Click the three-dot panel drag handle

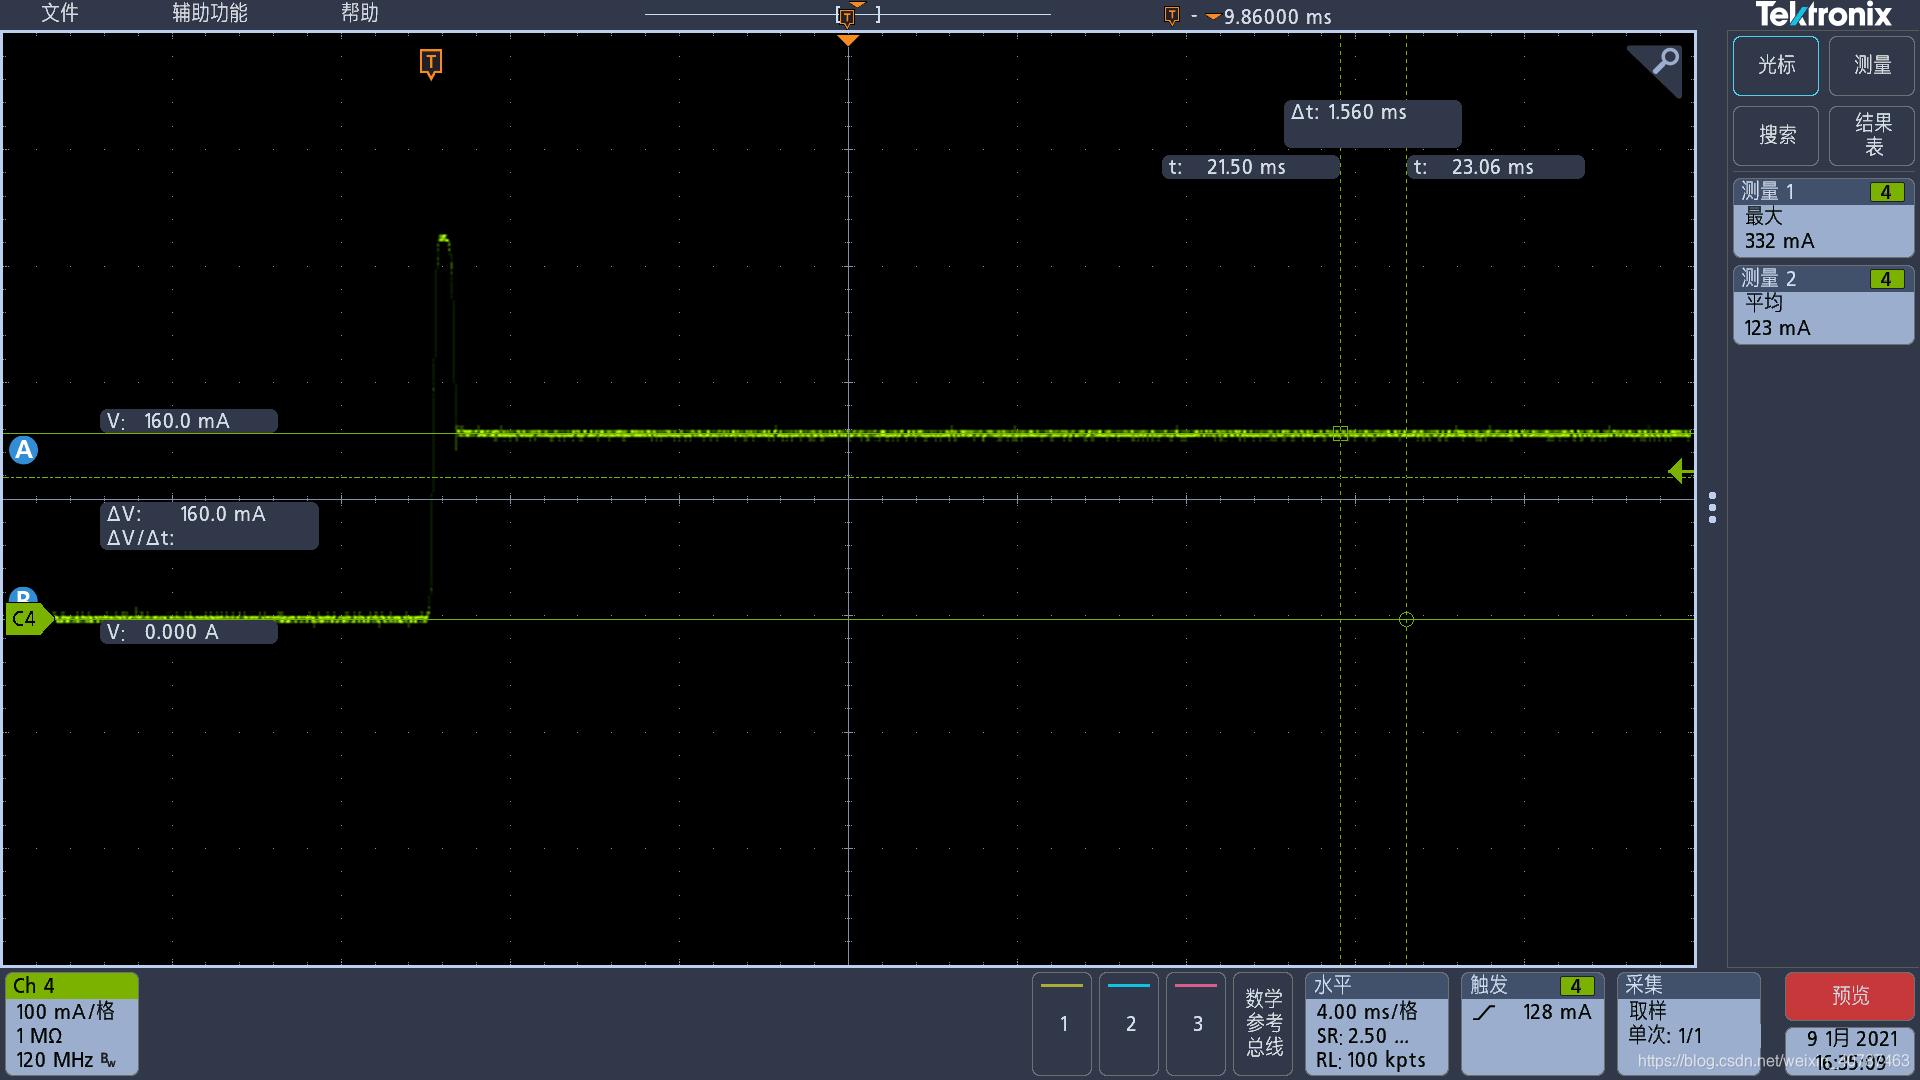pyautogui.click(x=1712, y=507)
